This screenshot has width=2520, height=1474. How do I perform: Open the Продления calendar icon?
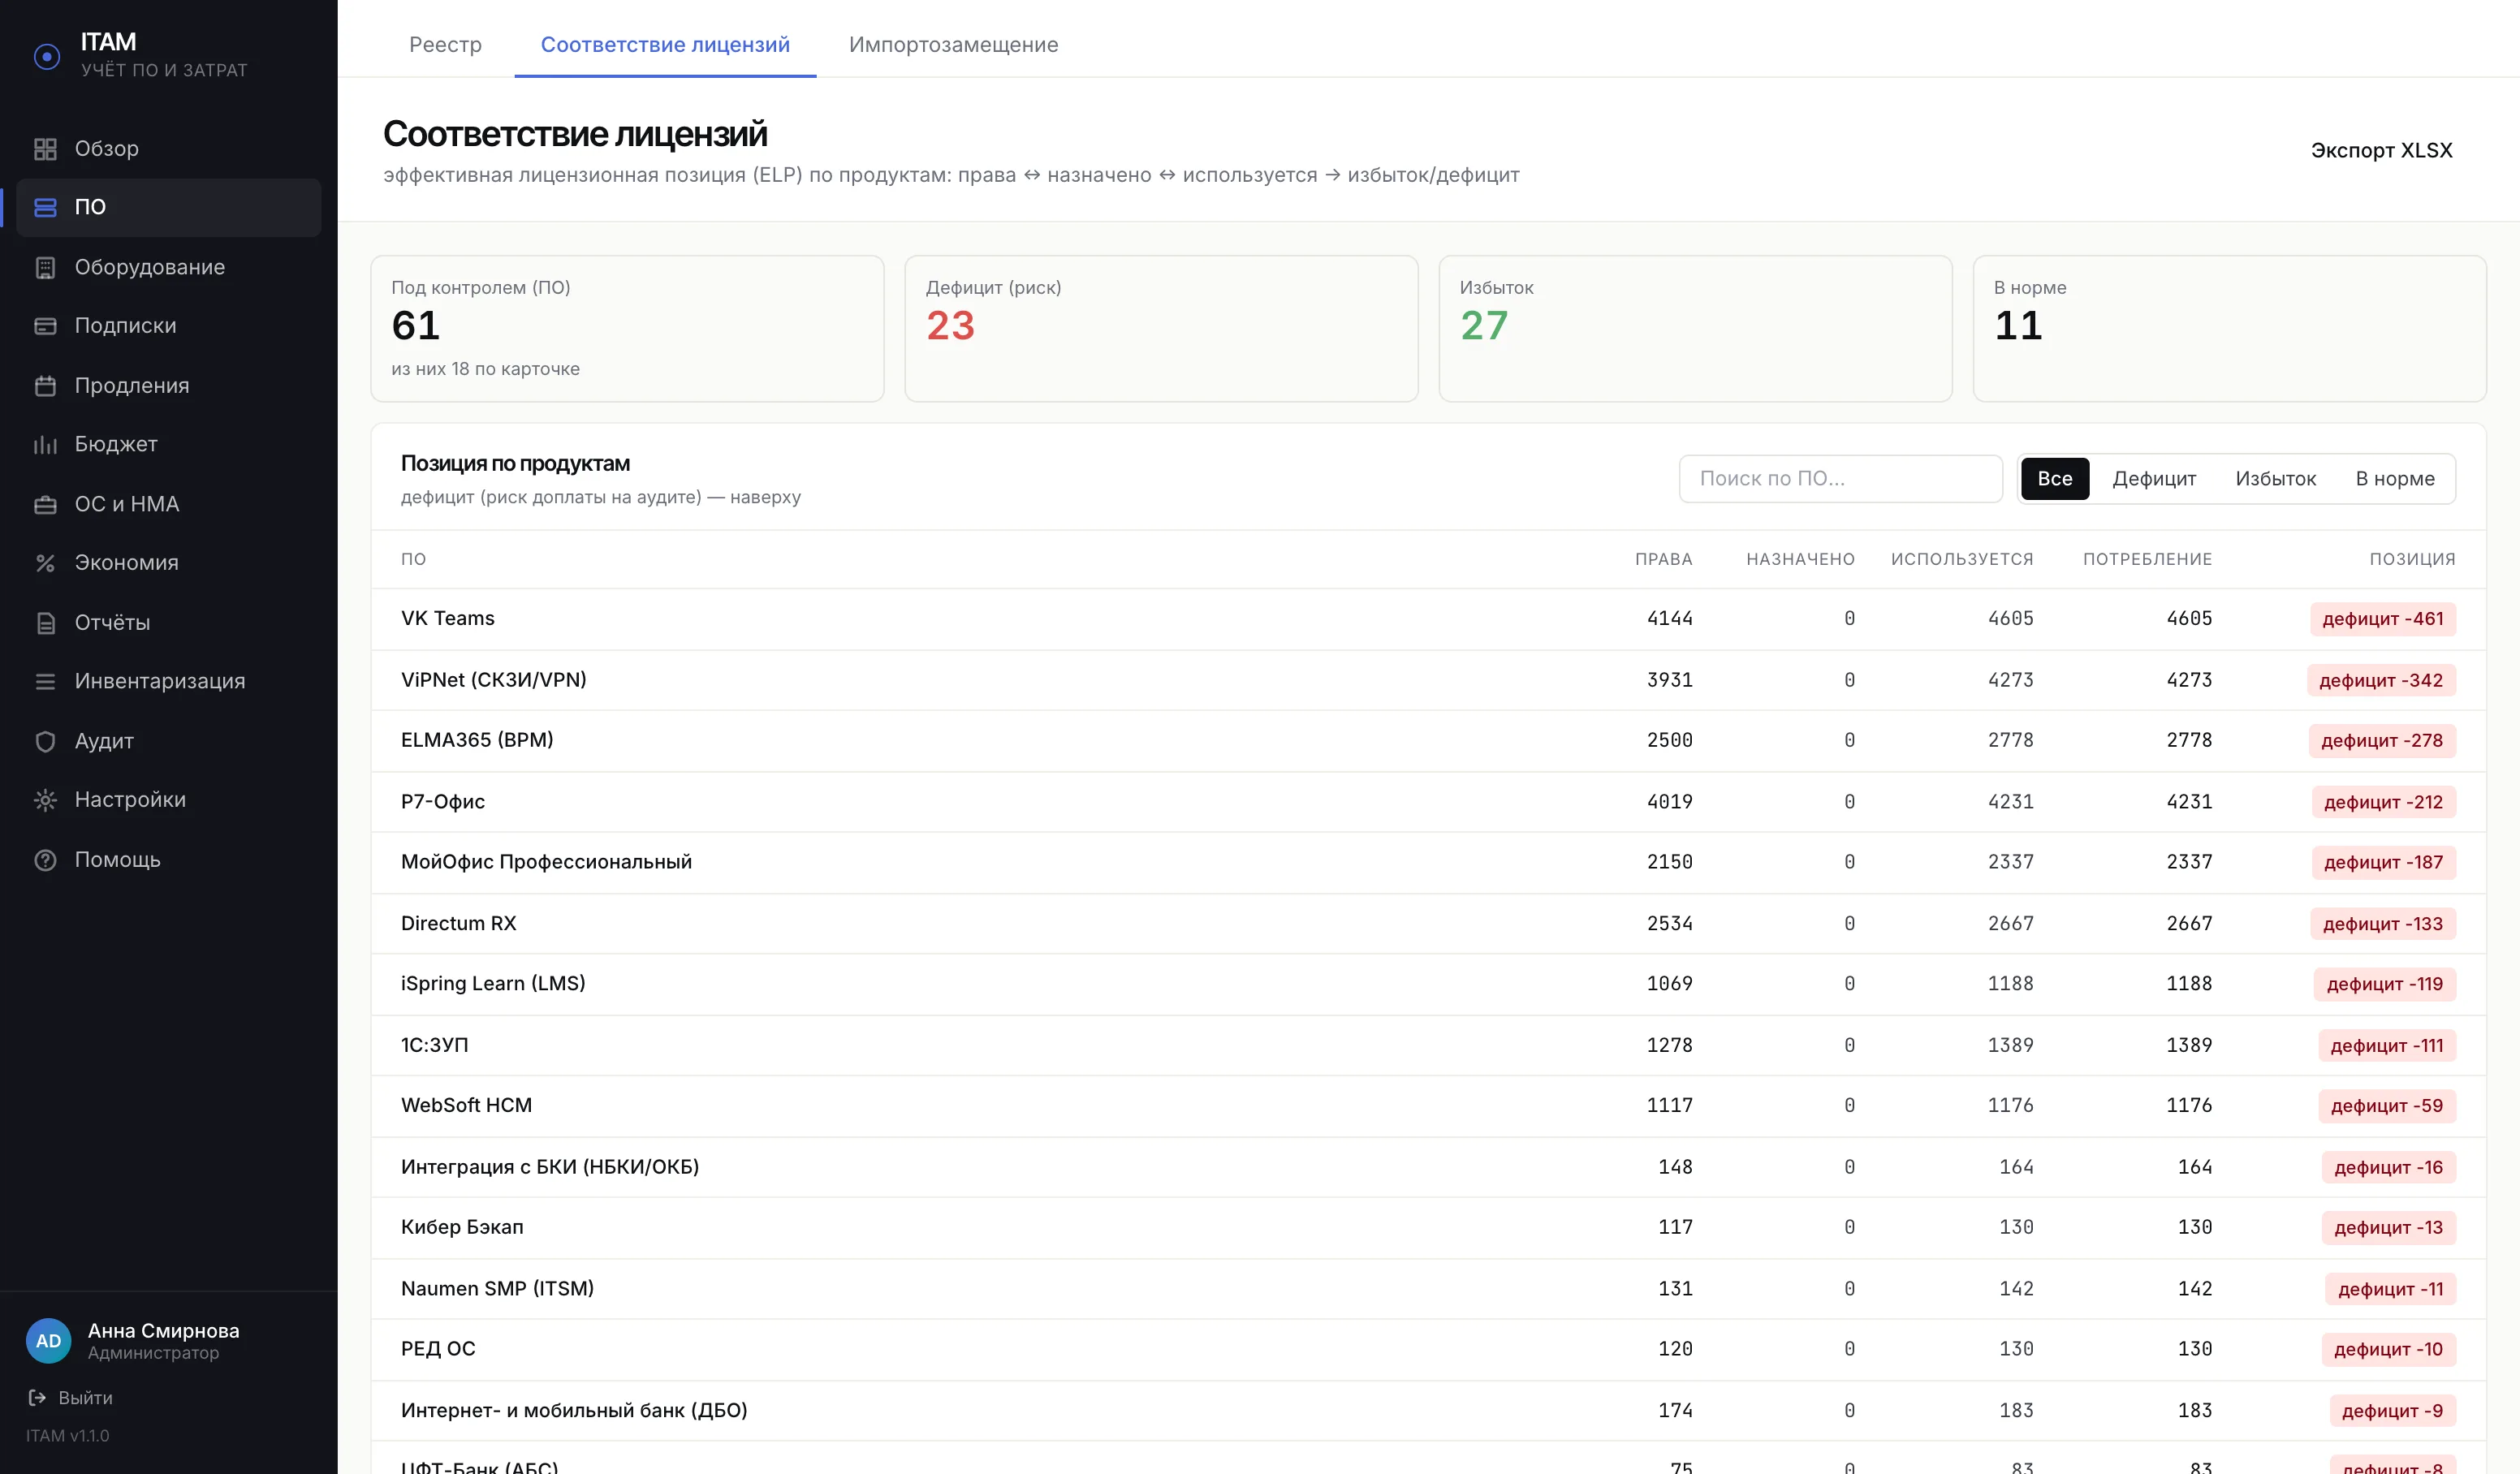[x=45, y=386]
